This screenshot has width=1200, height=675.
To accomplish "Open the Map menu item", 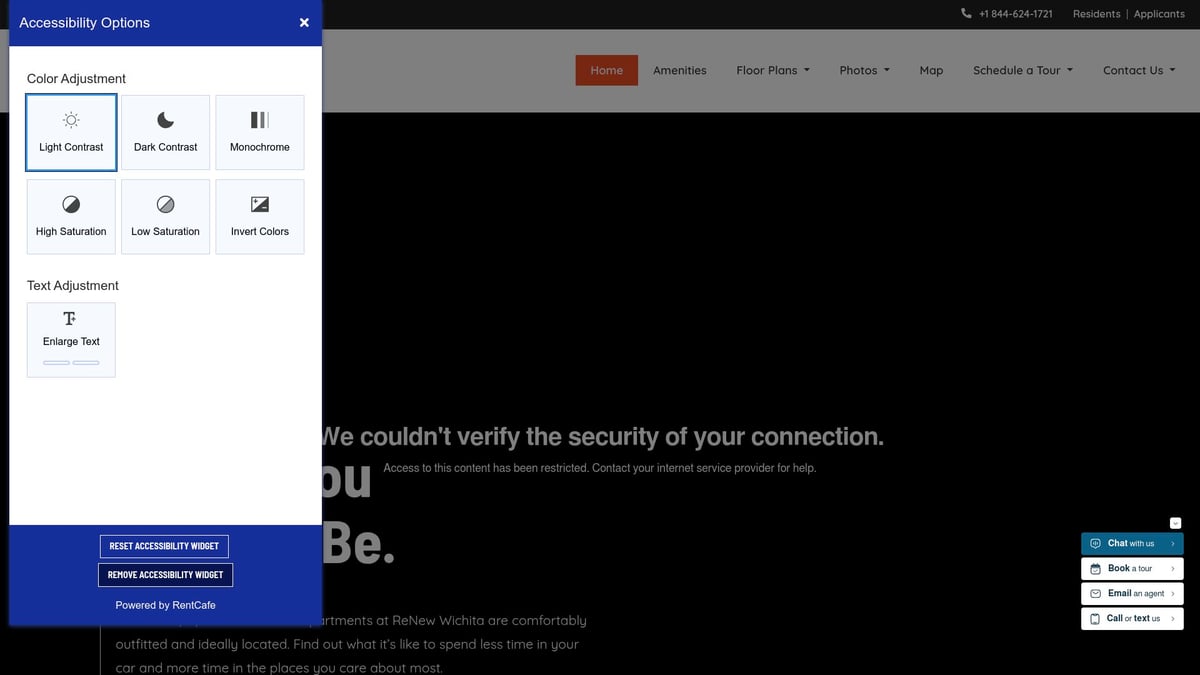I will [931, 70].
